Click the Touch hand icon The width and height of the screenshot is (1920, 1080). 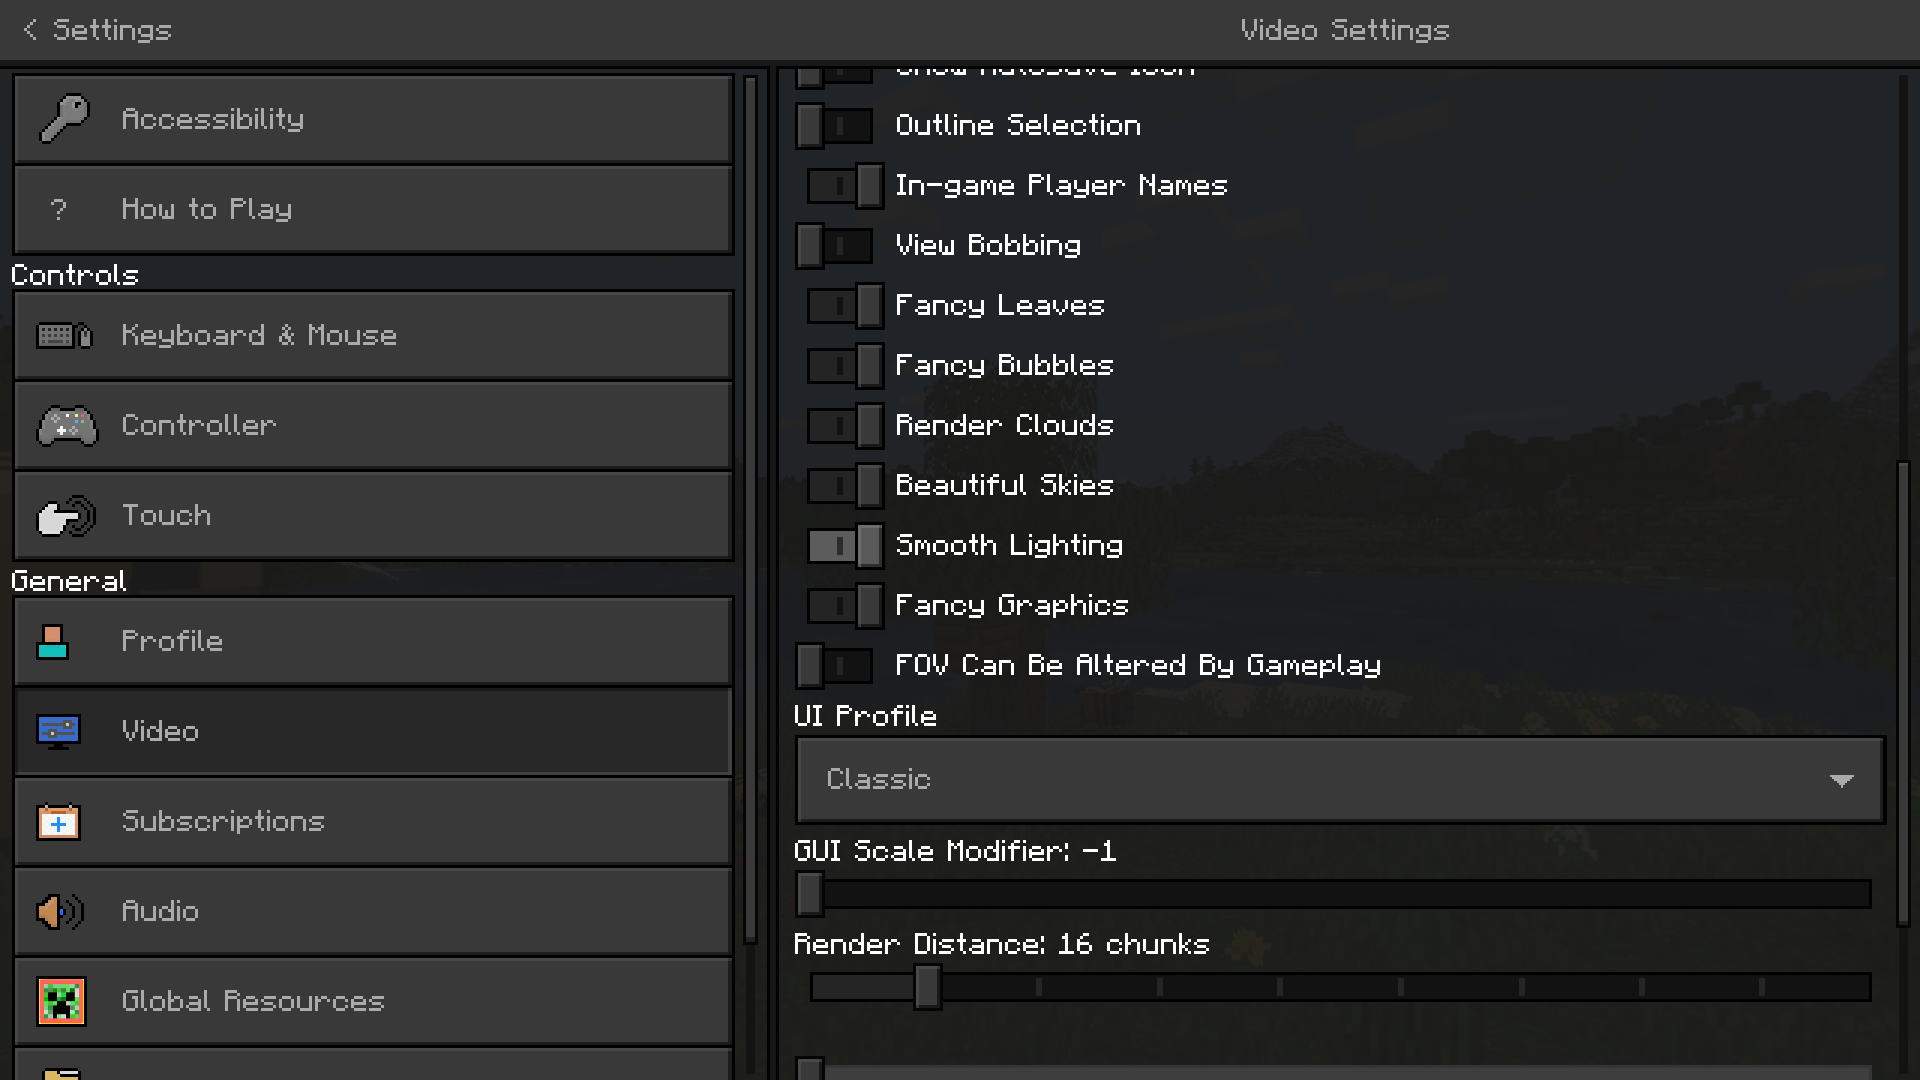pyautogui.click(x=66, y=516)
